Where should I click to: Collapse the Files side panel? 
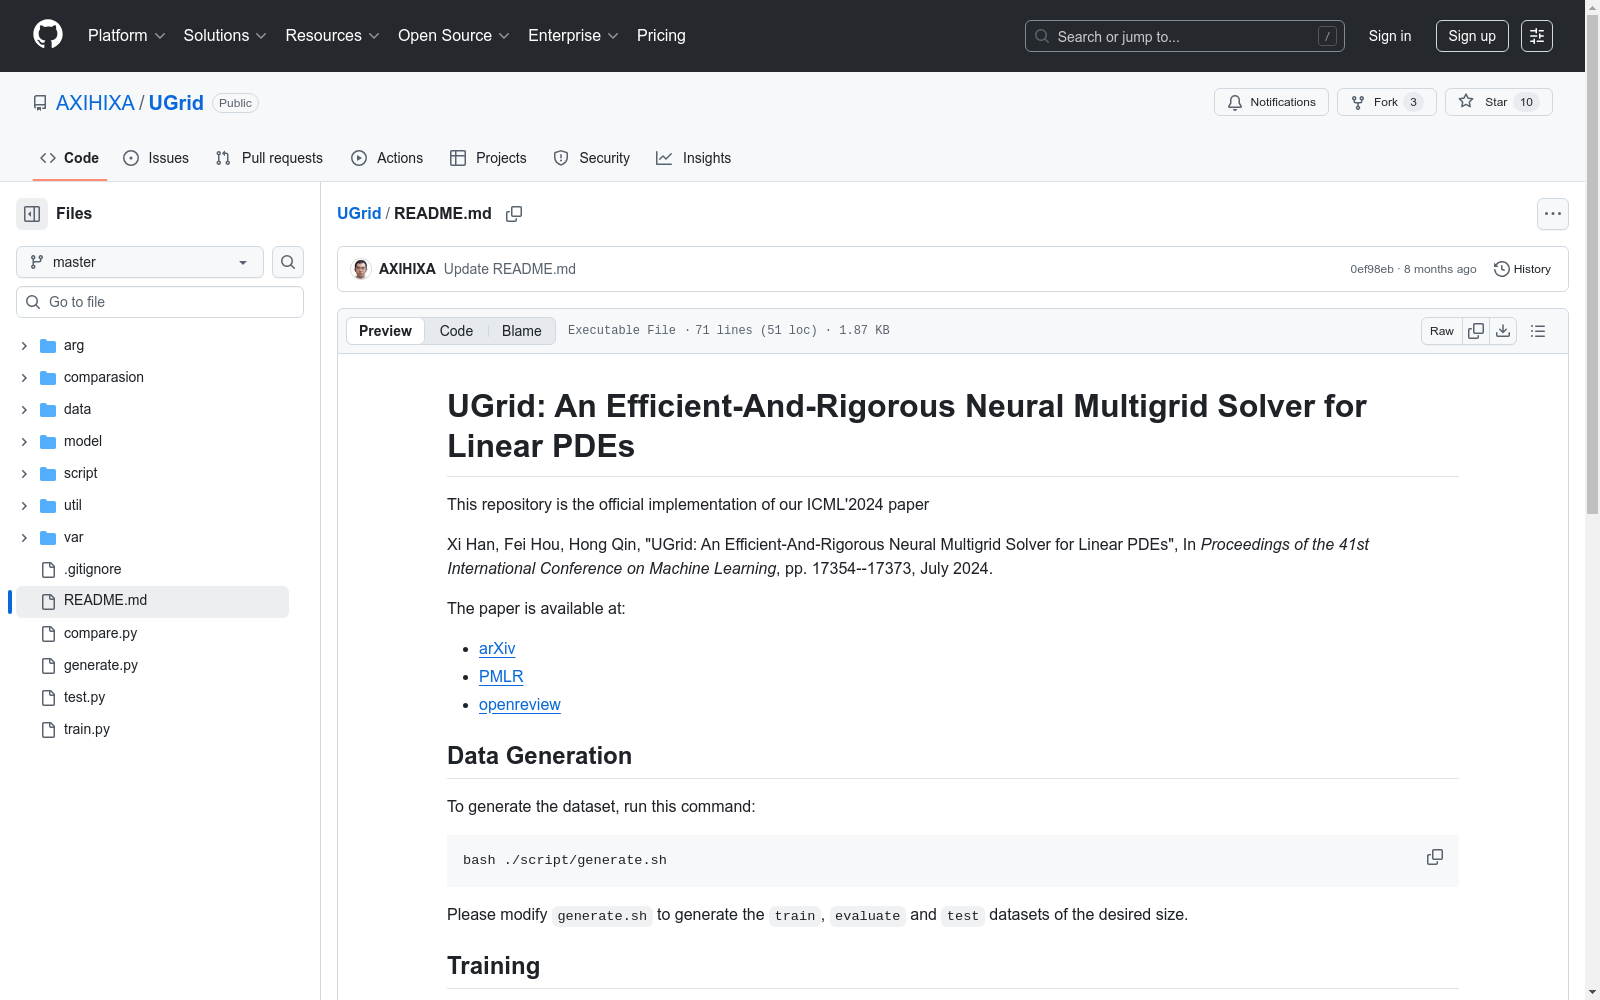(x=32, y=214)
